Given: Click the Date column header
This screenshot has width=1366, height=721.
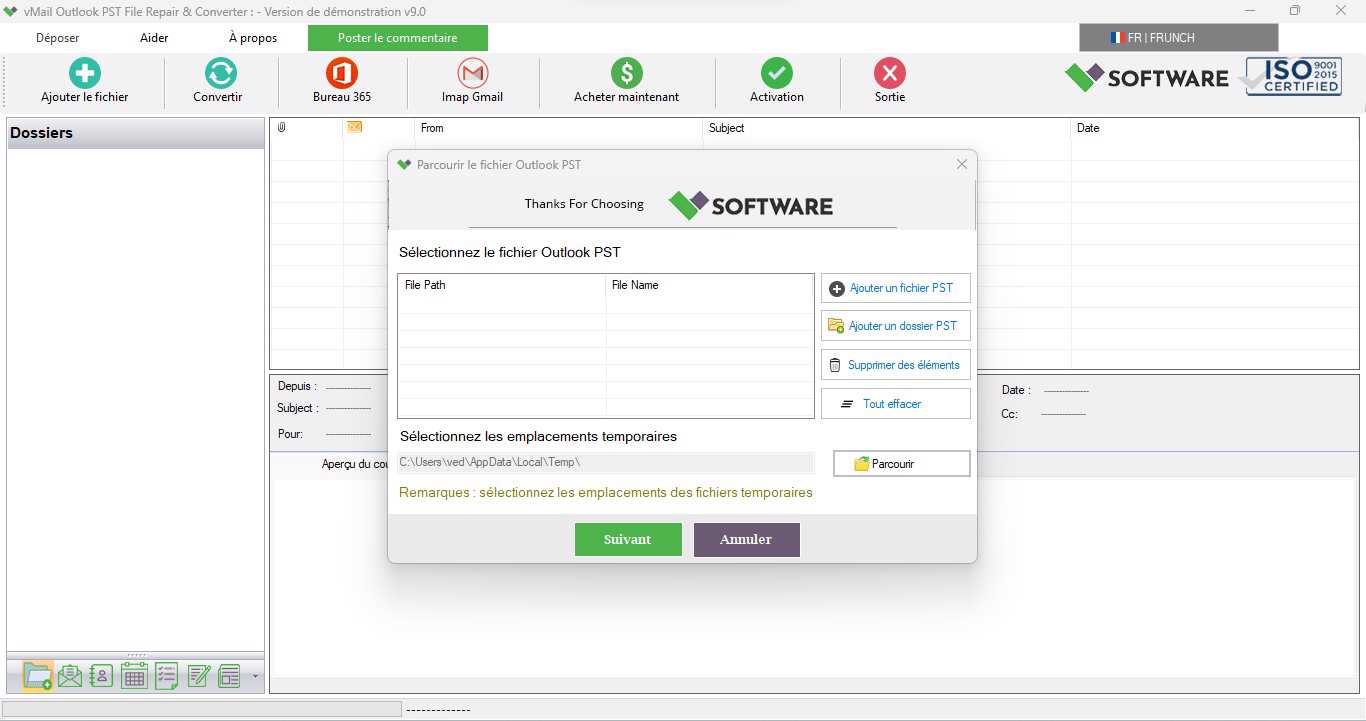Looking at the screenshot, I should [x=1214, y=128].
